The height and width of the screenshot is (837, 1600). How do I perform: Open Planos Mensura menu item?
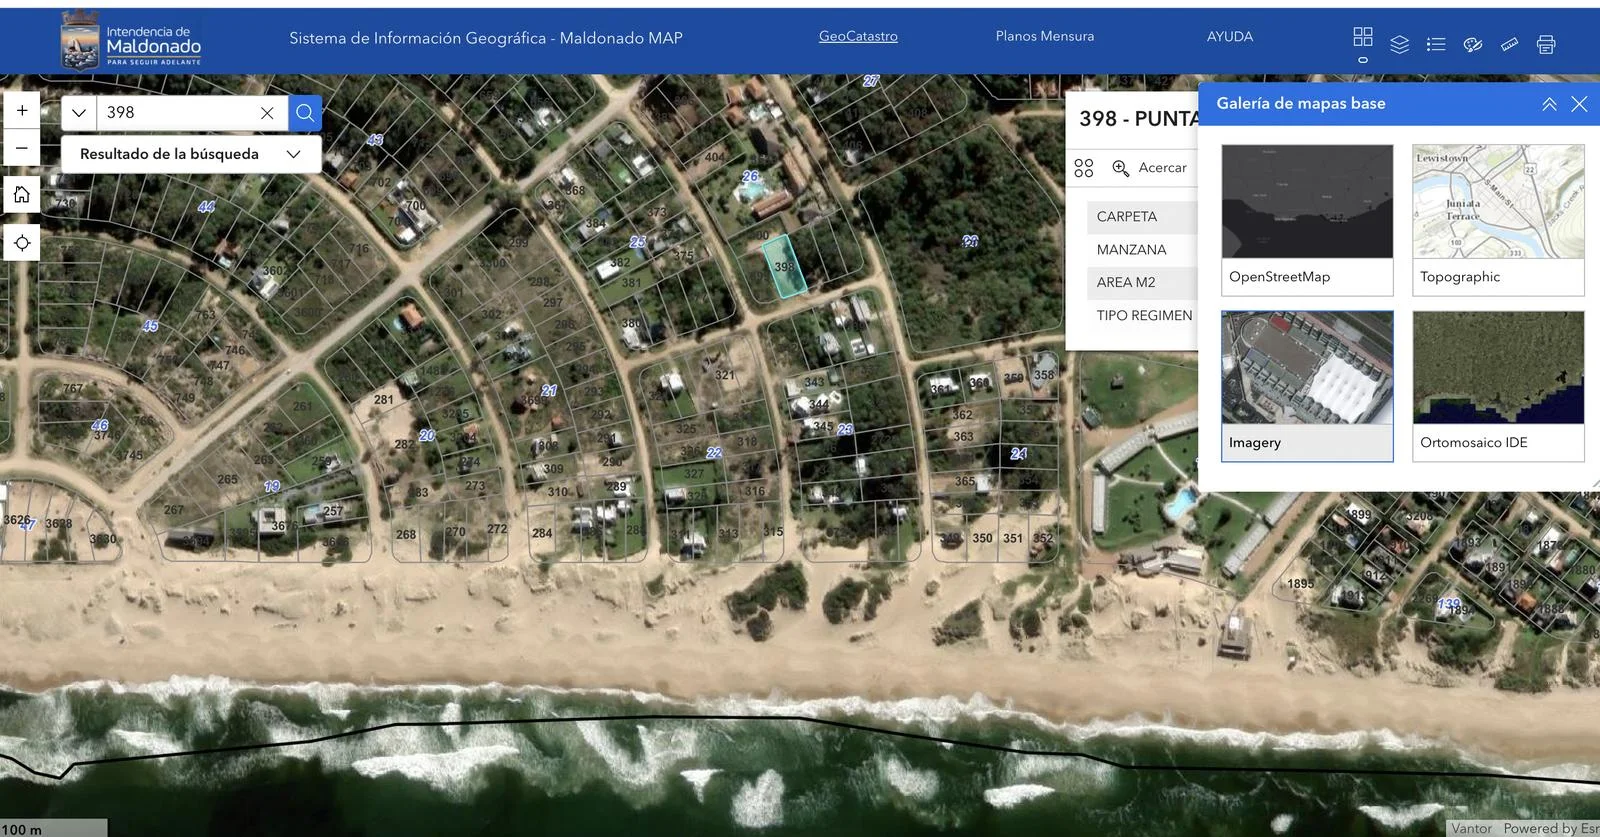click(x=1044, y=36)
